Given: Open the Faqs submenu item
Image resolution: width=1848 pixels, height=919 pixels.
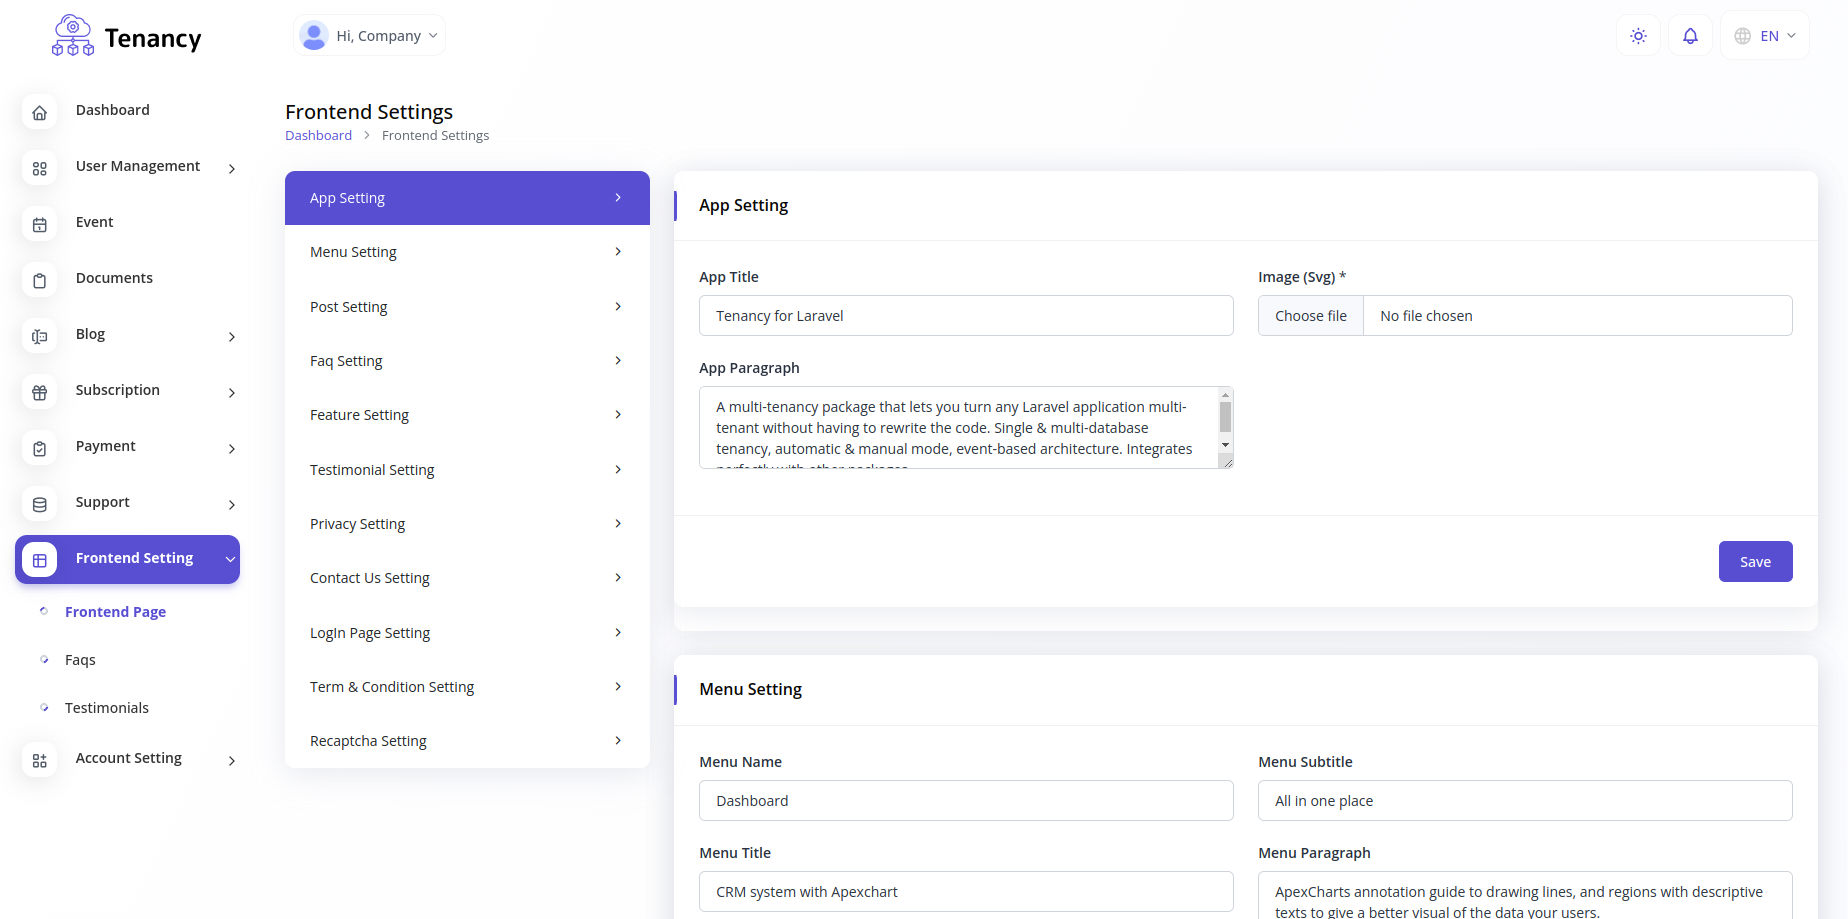Looking at the screenshot, I should [x=80, y=660].
